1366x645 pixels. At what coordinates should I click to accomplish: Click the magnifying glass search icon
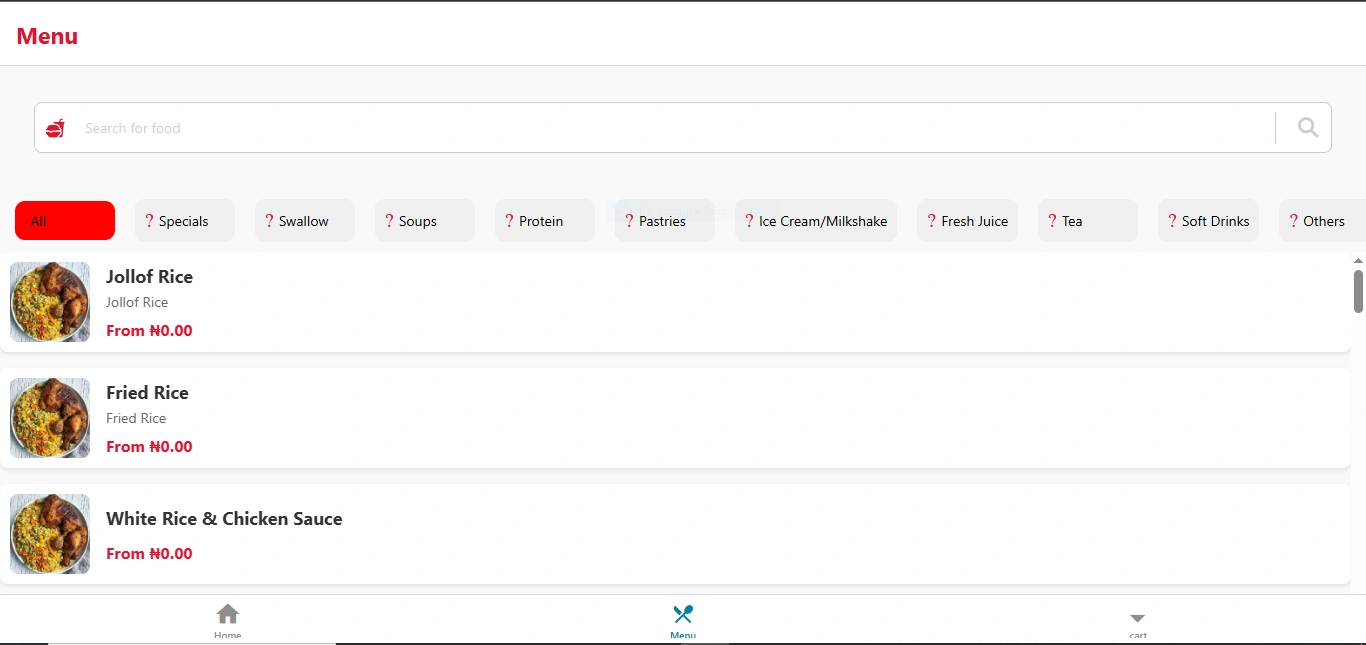(x=1307, y=127)
